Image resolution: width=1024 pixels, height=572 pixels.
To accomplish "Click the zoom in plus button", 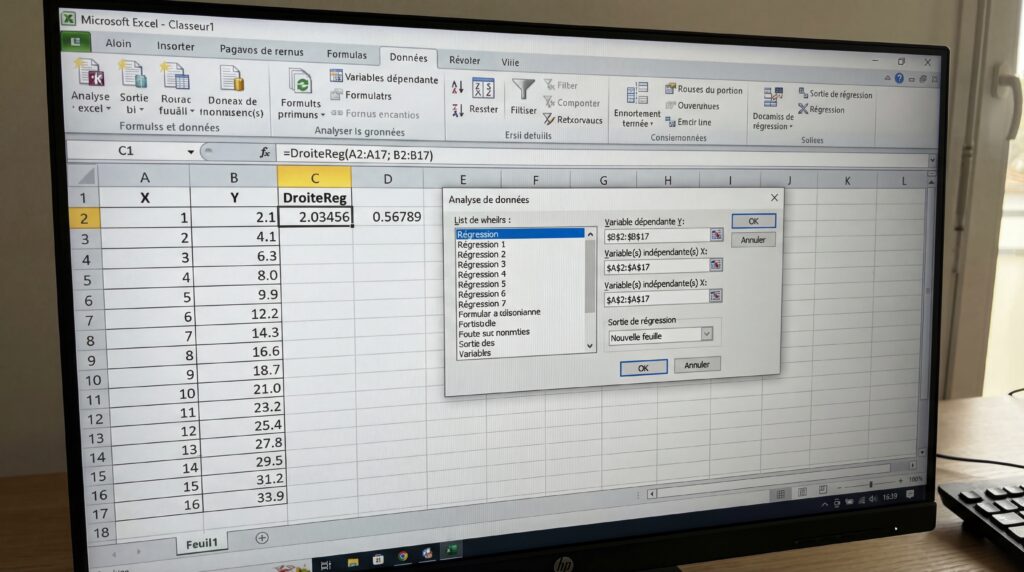I will click(x=900, y=481).
